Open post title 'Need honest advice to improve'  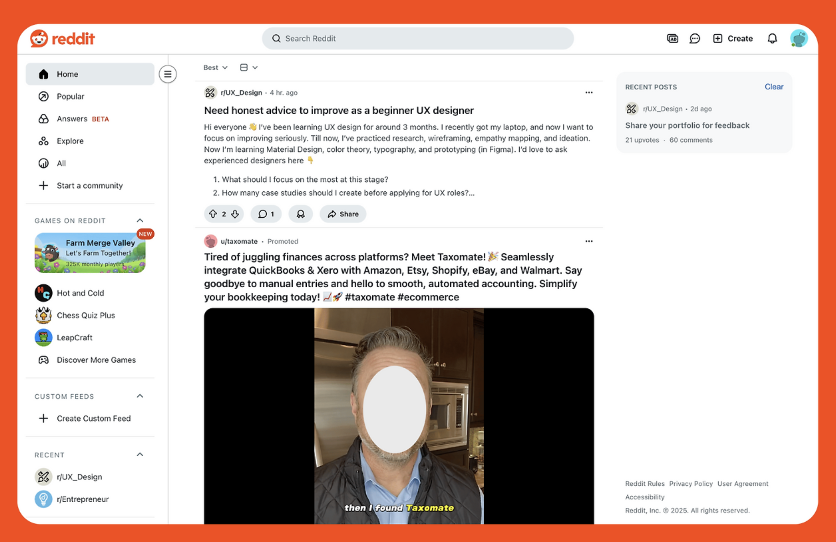[x=339, y=110]
